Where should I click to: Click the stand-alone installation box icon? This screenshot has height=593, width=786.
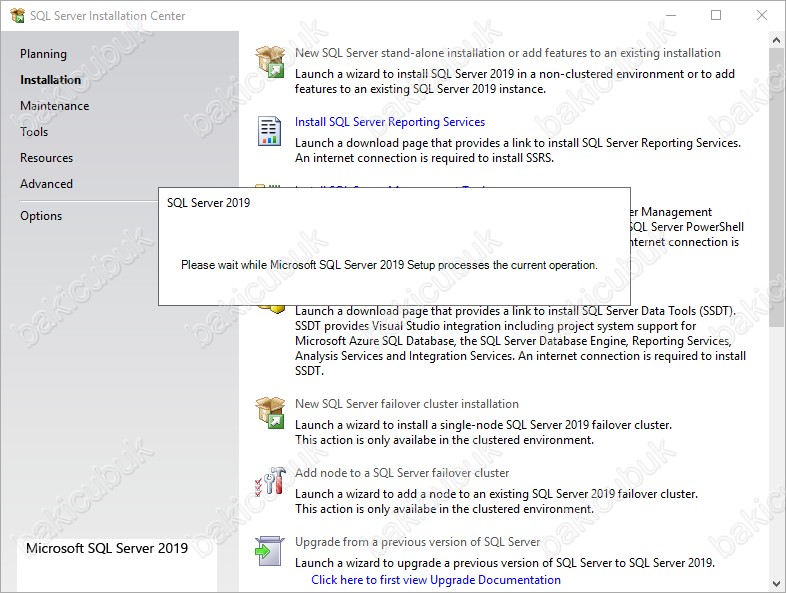click(270, 62)
